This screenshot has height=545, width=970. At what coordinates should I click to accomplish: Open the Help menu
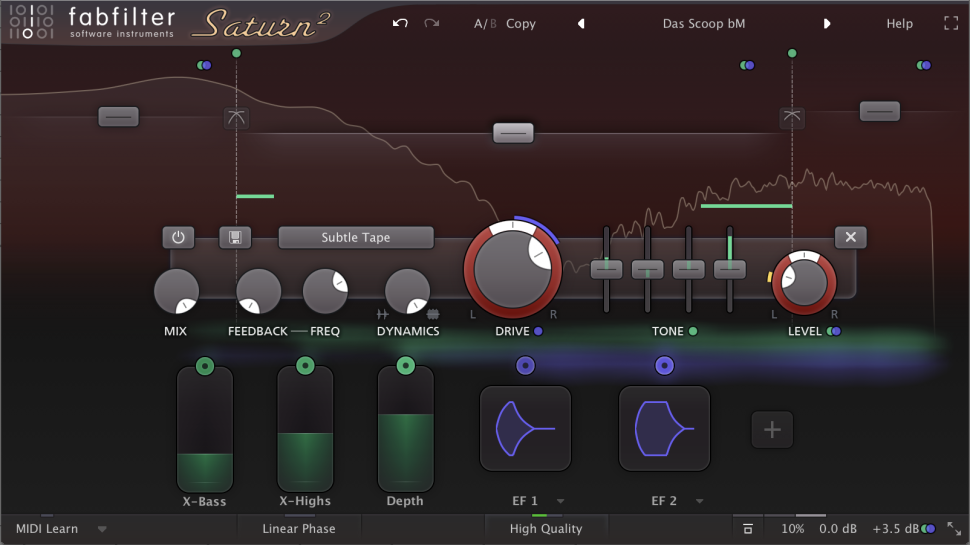pos(899,24)
